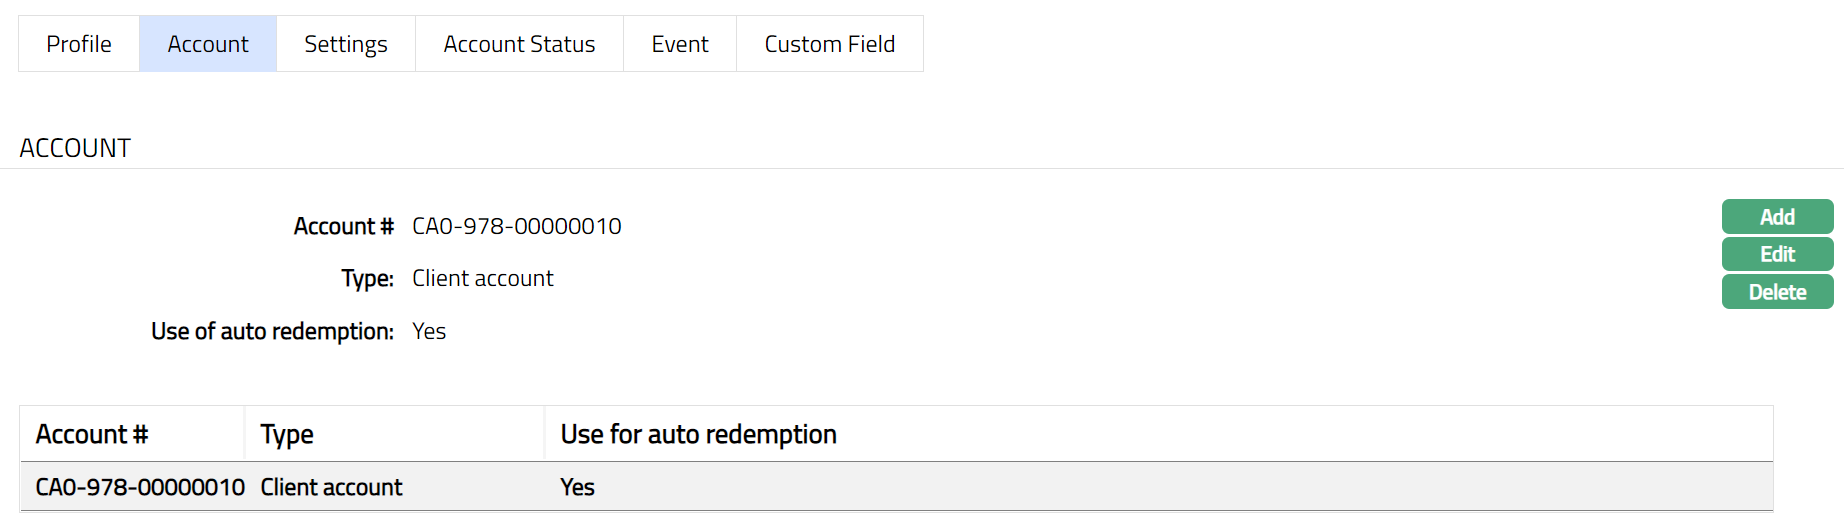Click the Yes cell in the table row
Image resolution: width=1844 pixels, height=530 pixels.
pos(577,487)
